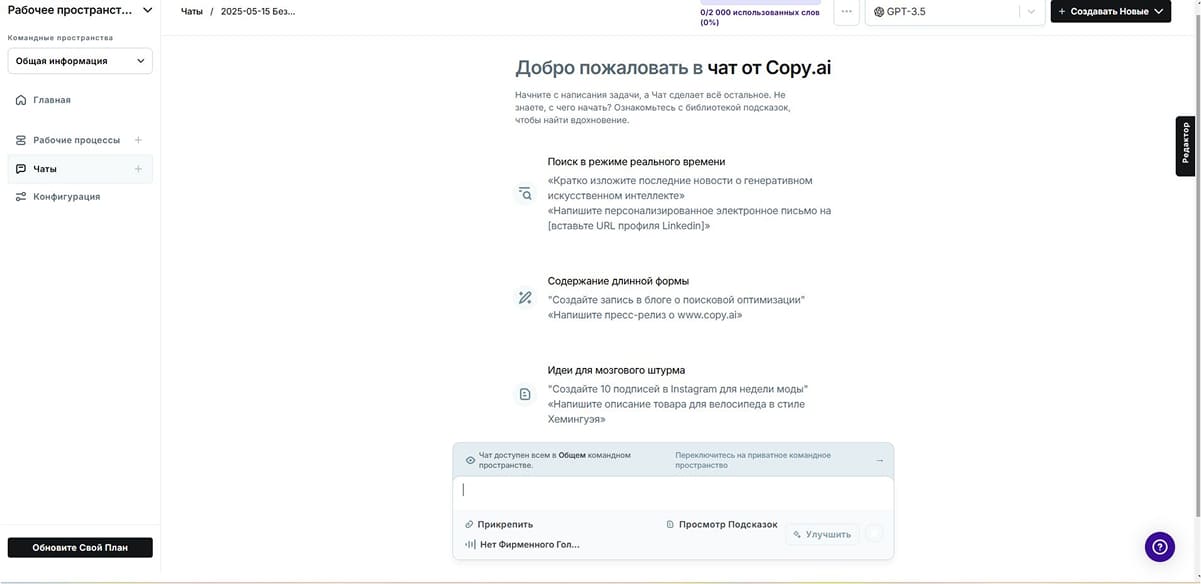The height and width of the screenshot is (584, 1201).
Task: Click the Workflows stack icon in sidebar
Action: click(x=21, y=140)
